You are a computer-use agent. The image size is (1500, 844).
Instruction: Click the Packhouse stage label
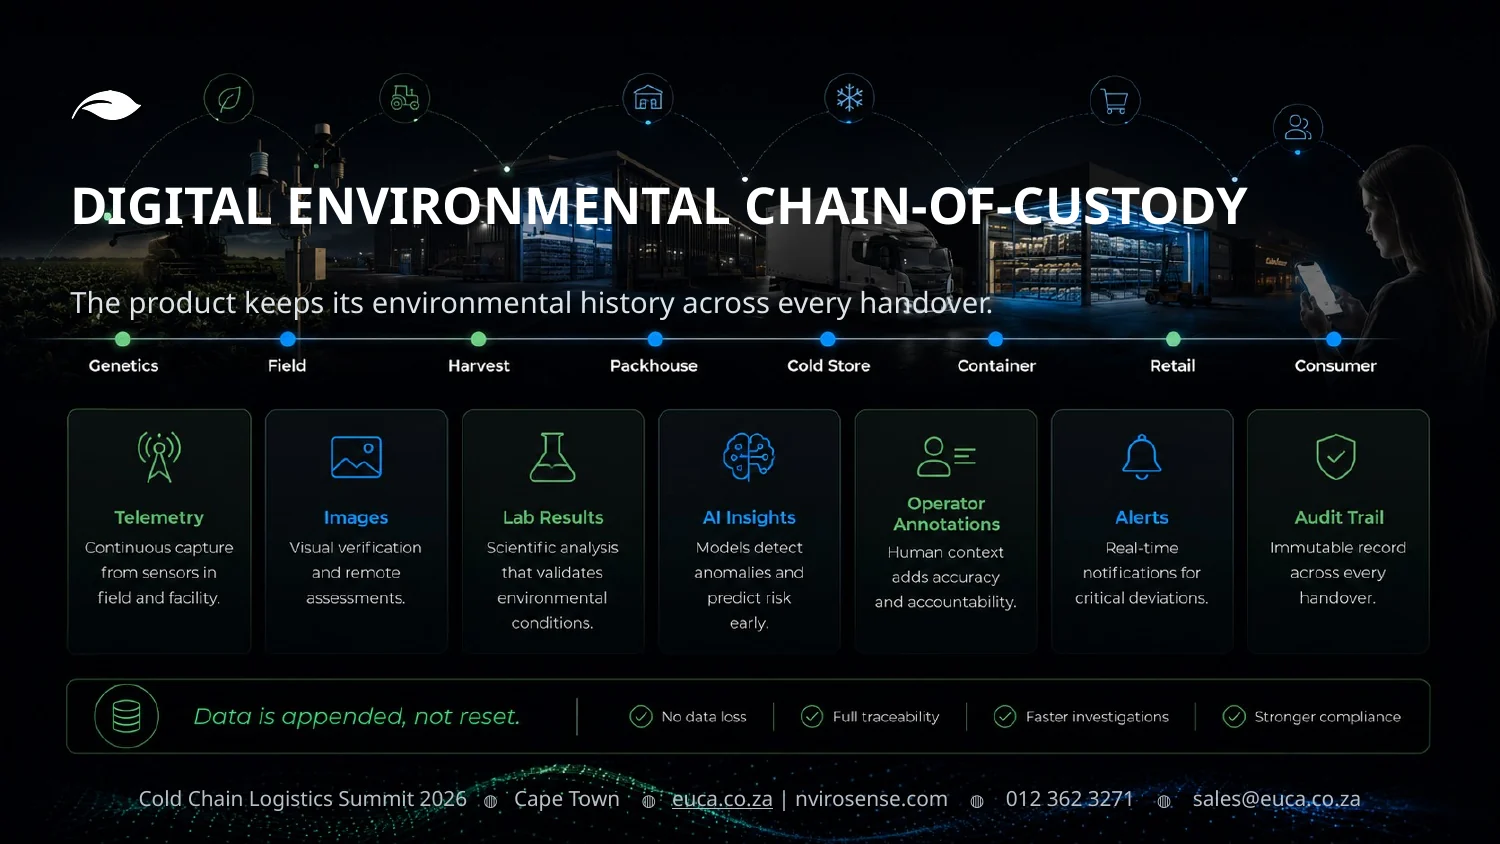pos(654,366)
